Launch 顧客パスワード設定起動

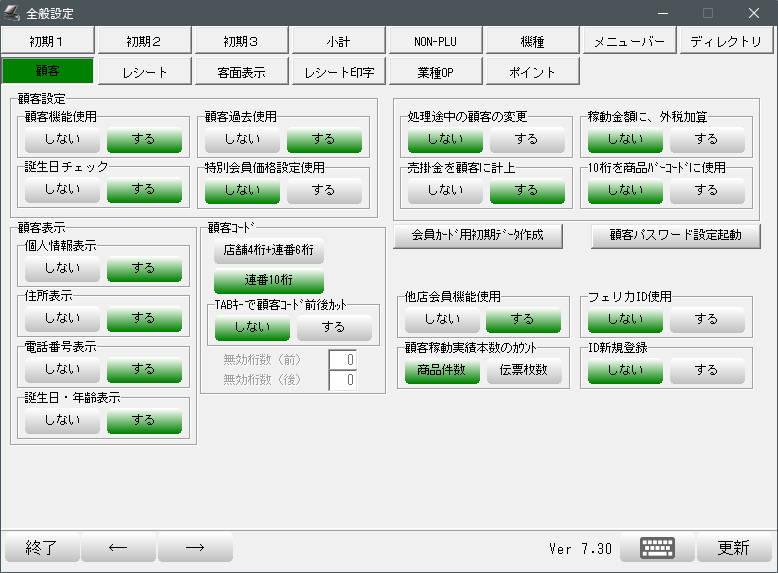click(x=674, y=236)
